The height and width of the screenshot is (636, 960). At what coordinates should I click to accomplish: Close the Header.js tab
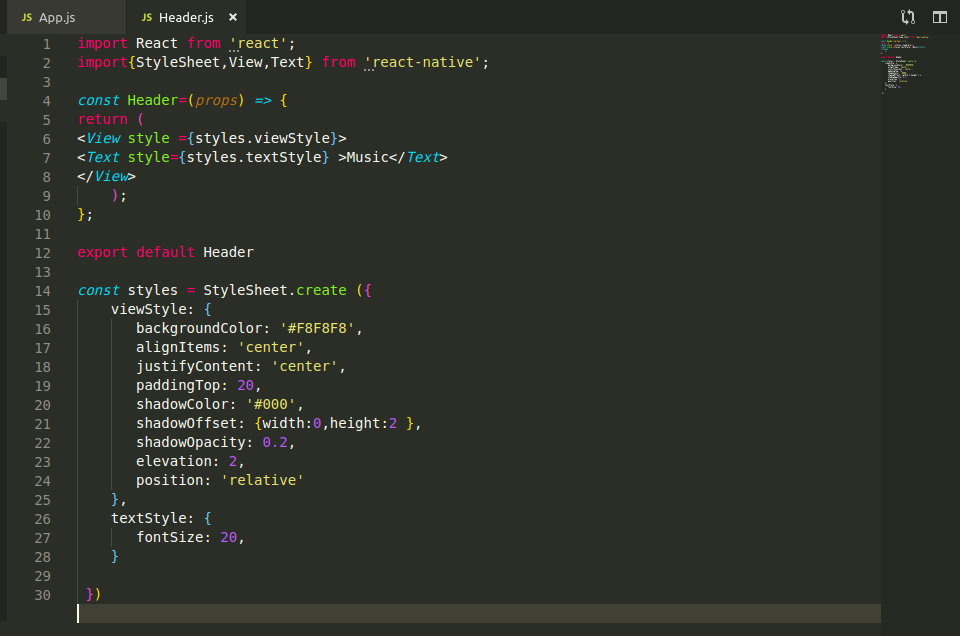point(234,16)
